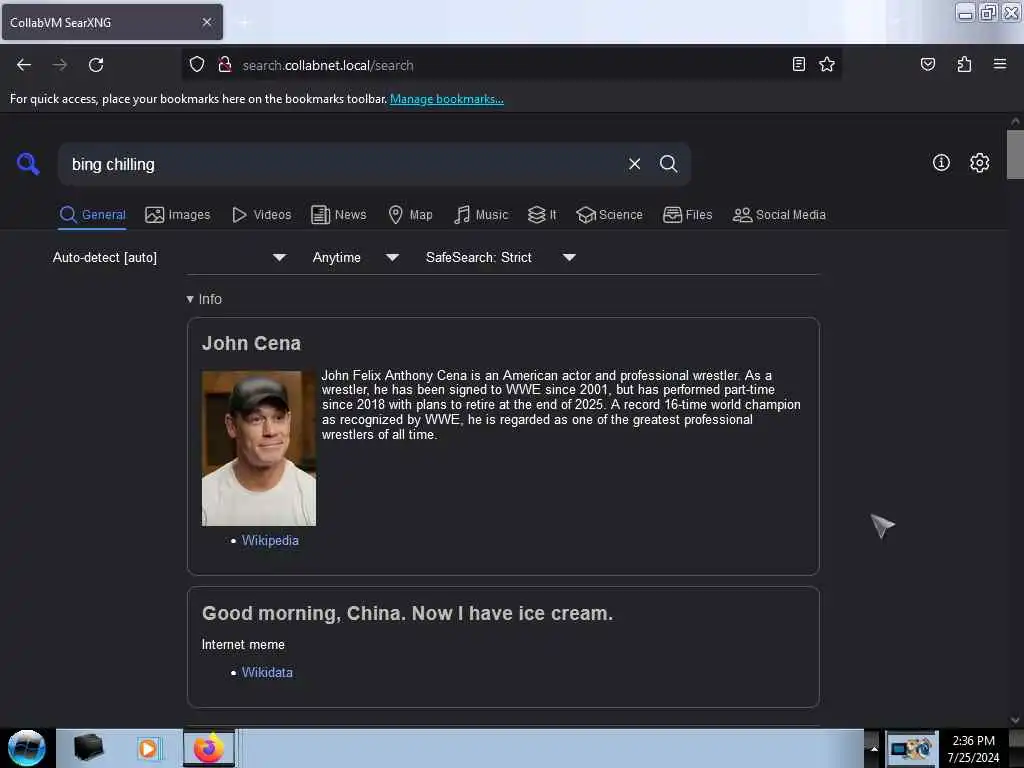This screenshot has width=1024, height=768.
Task: Open the Windows Start orb
Action: [27, 748]
